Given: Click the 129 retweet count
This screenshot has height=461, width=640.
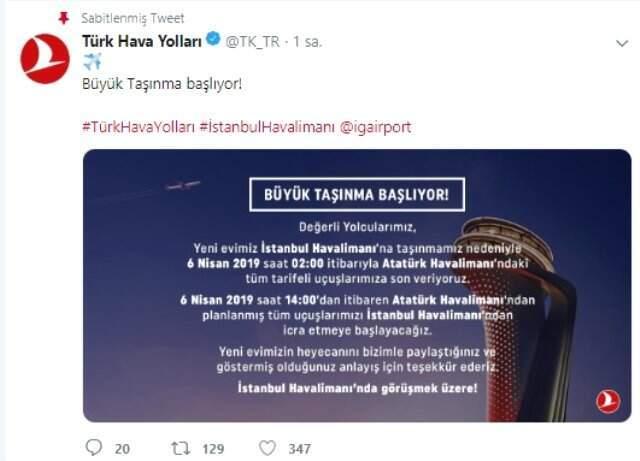Looking at the screenshot, I should click(x=213, y=449).
